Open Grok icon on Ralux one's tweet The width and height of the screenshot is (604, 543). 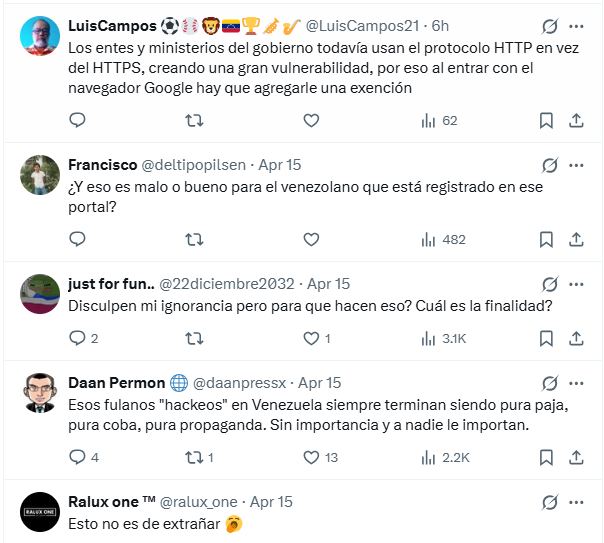pos(549,502)
